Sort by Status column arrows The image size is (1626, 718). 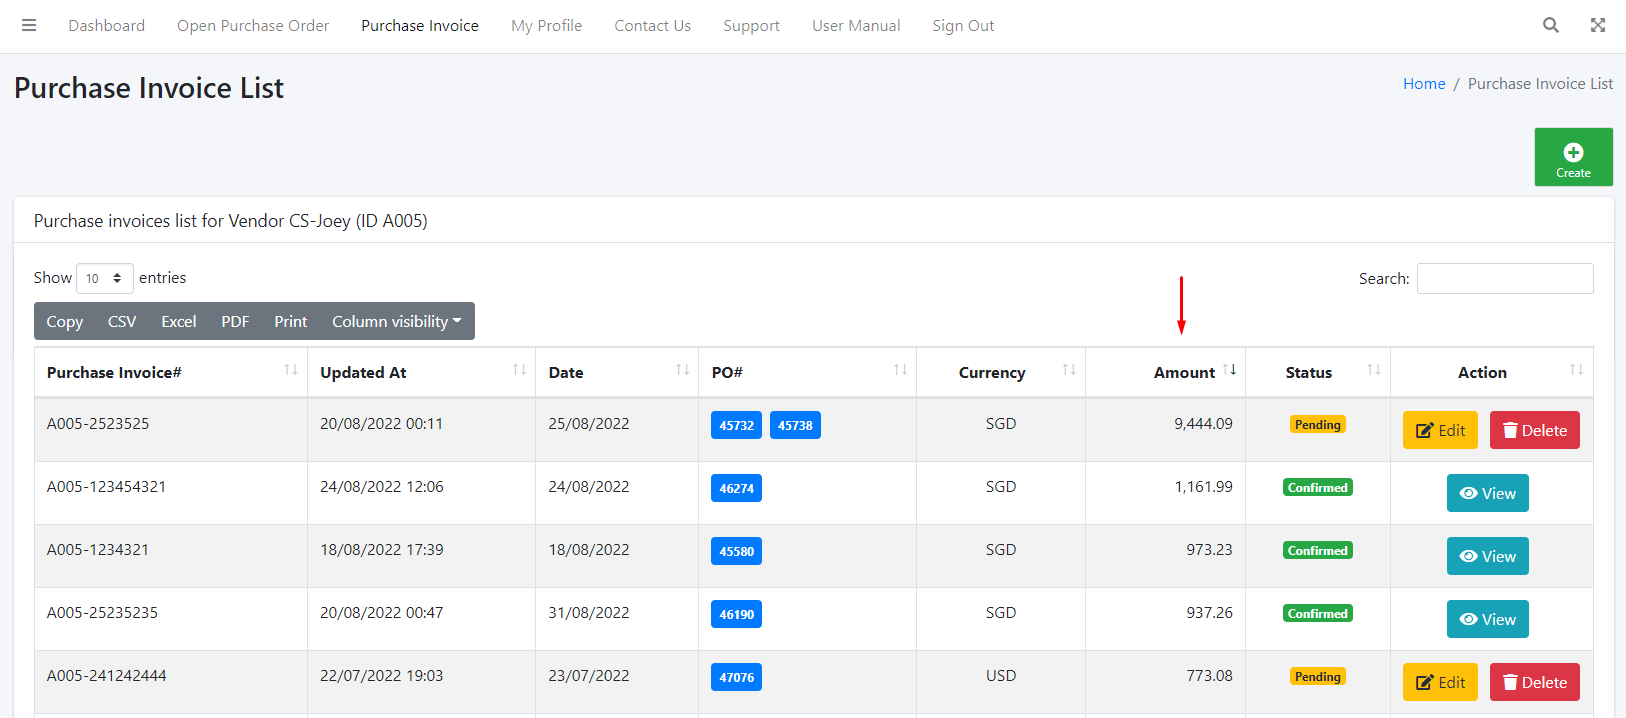point(1373,371)
